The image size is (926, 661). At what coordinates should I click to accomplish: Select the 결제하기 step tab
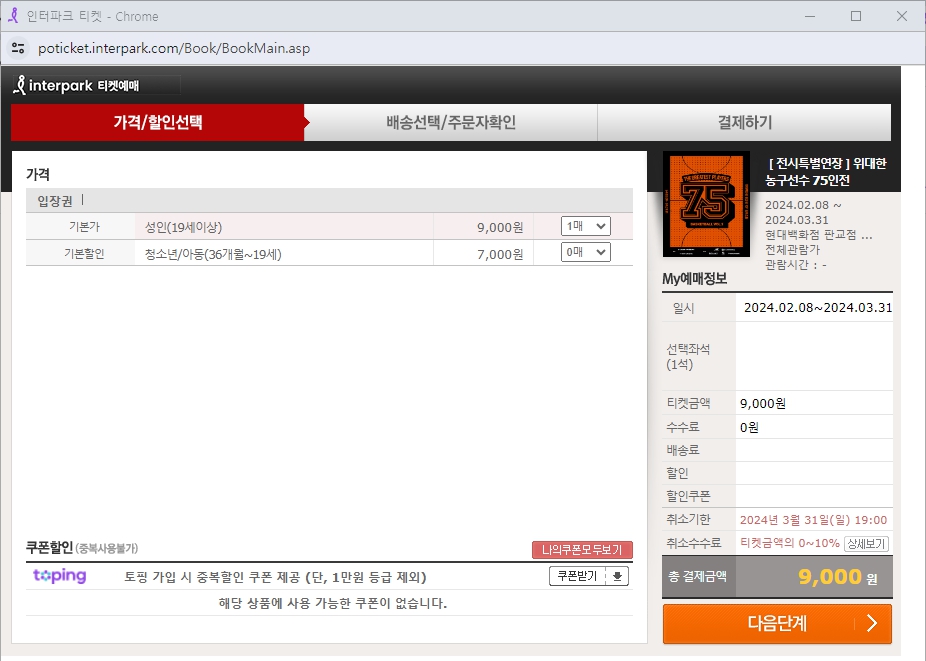[744, 122]
